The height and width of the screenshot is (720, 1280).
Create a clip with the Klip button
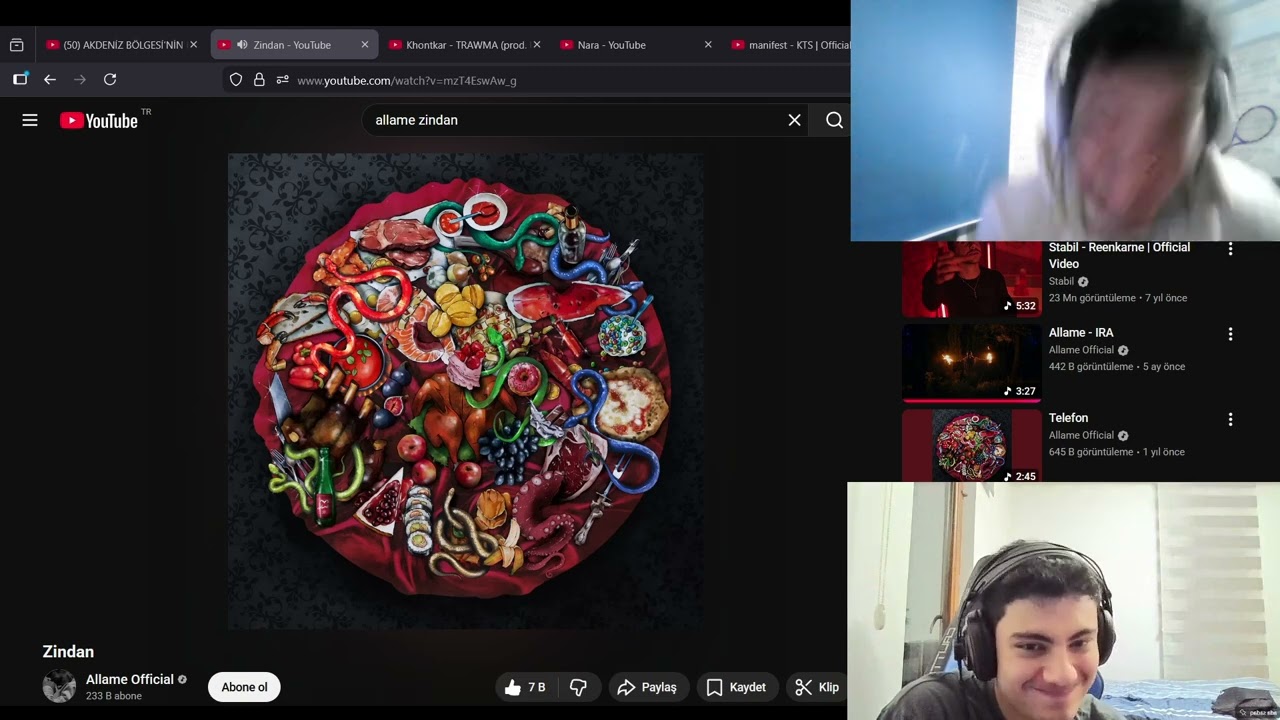[x=817, y=687]
